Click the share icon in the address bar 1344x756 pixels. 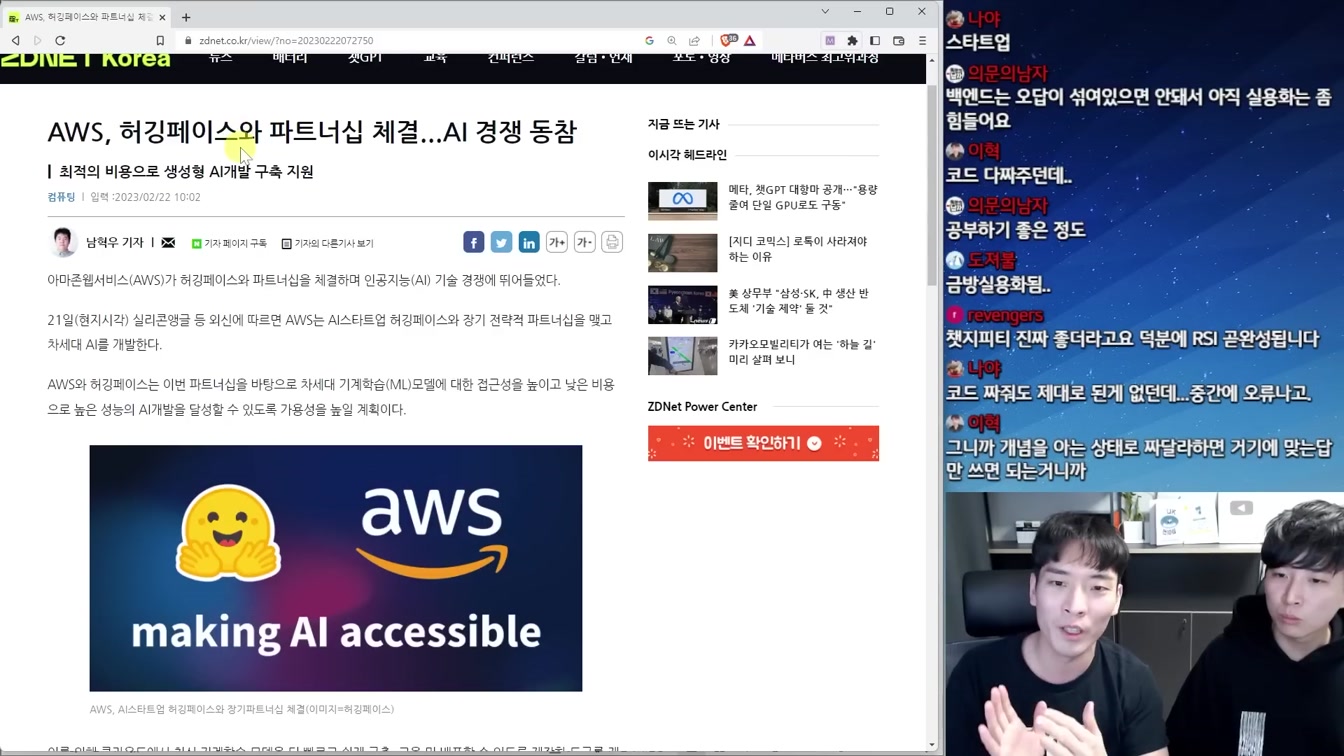click(x=694, y=41)
